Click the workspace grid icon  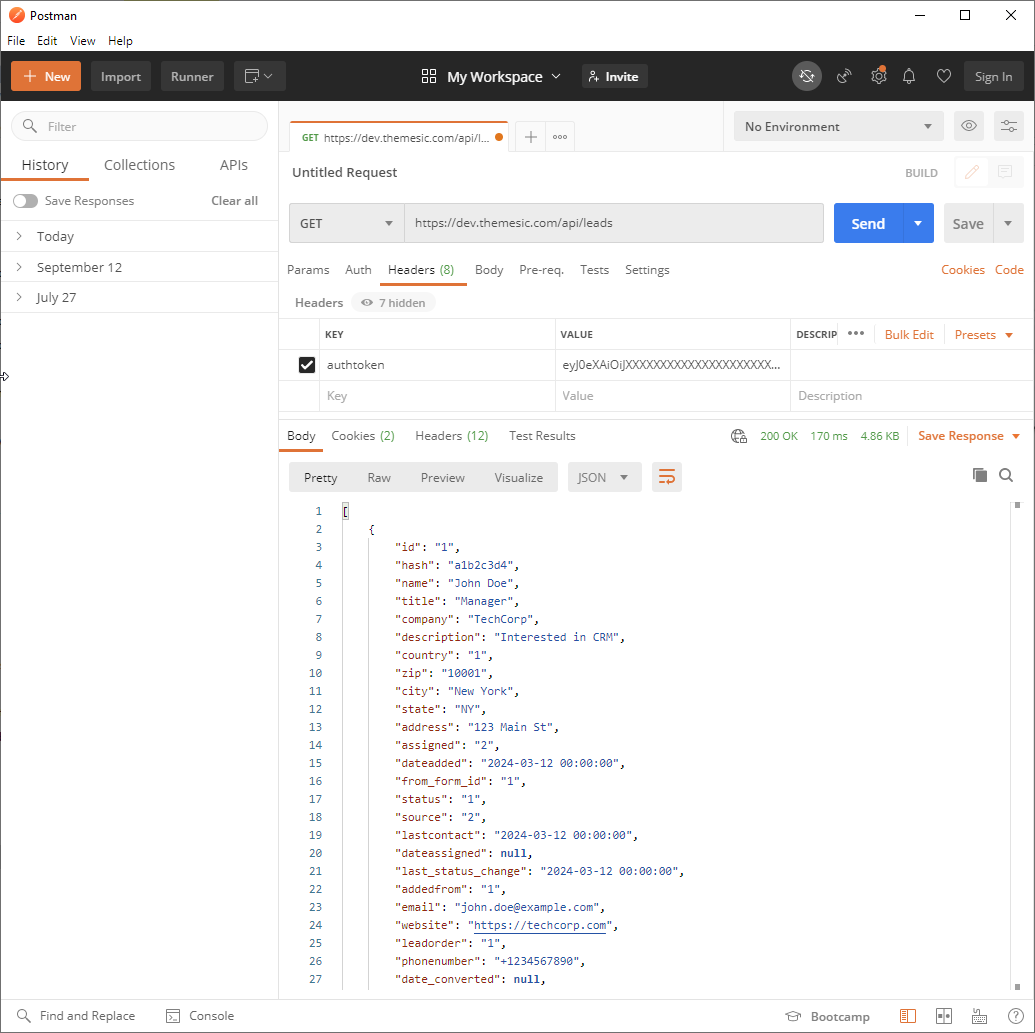429,77
